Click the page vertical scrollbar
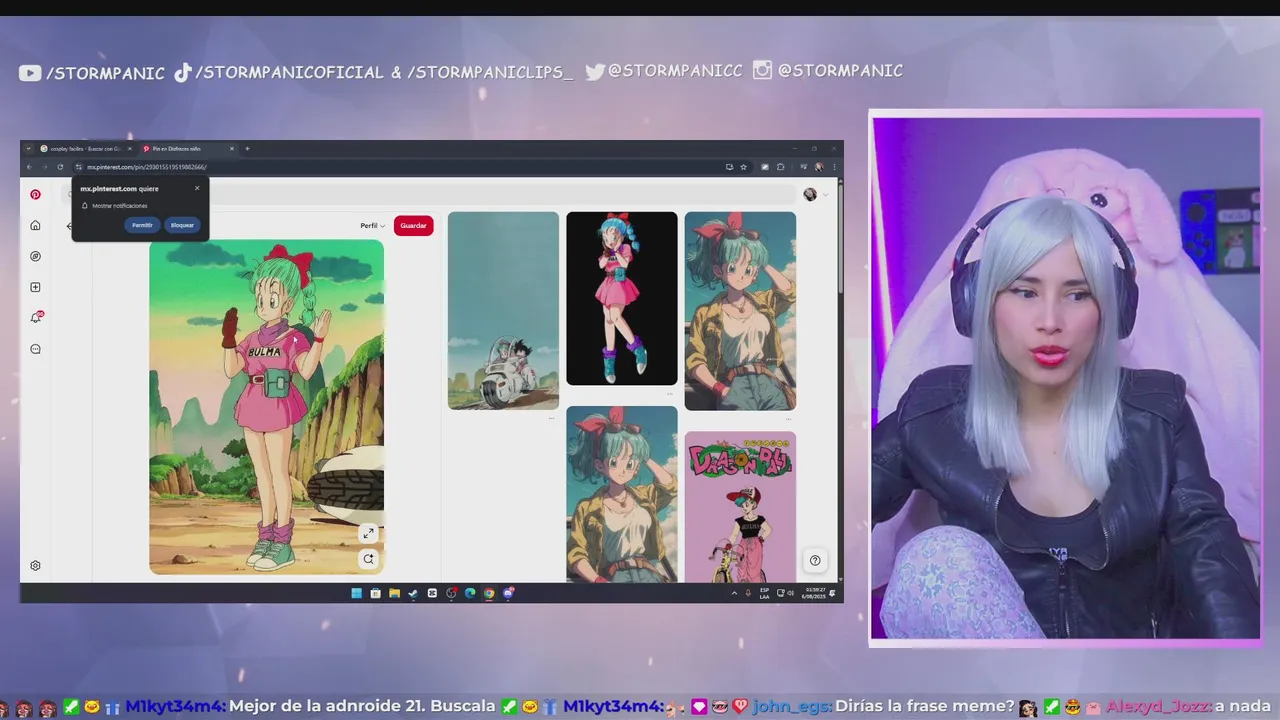 click(x=840, y=240)
